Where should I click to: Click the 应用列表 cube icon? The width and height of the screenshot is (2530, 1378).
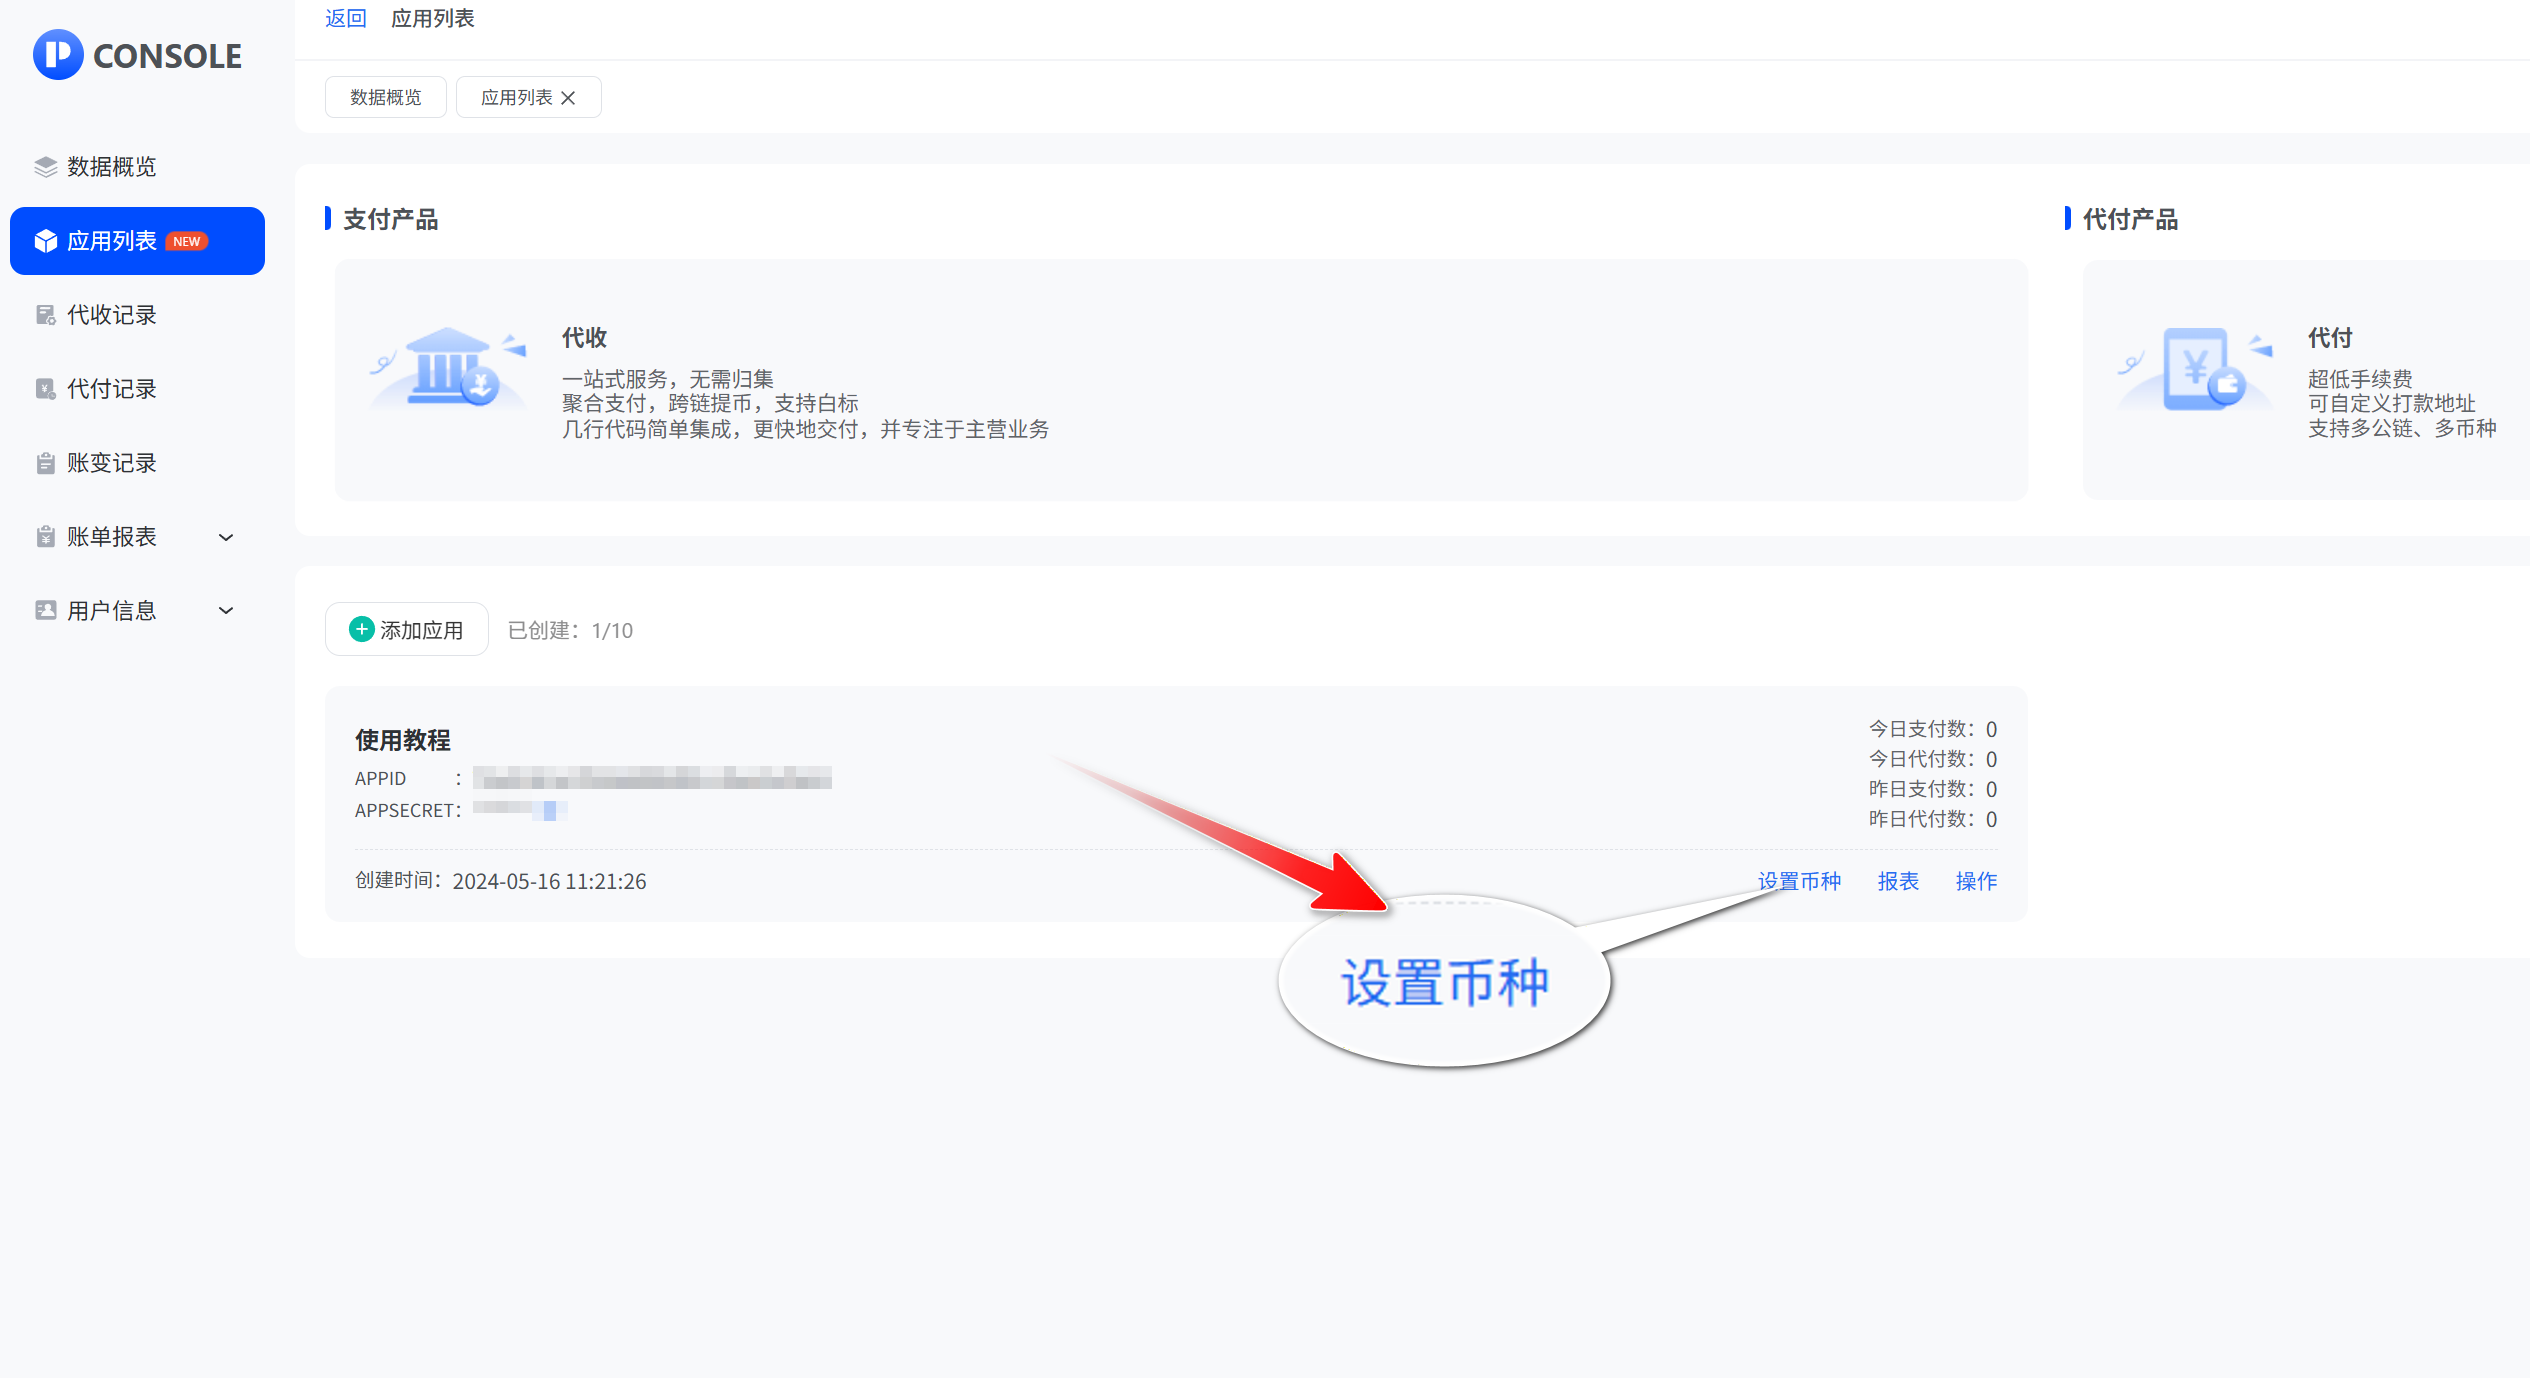(x=45, y=241)
